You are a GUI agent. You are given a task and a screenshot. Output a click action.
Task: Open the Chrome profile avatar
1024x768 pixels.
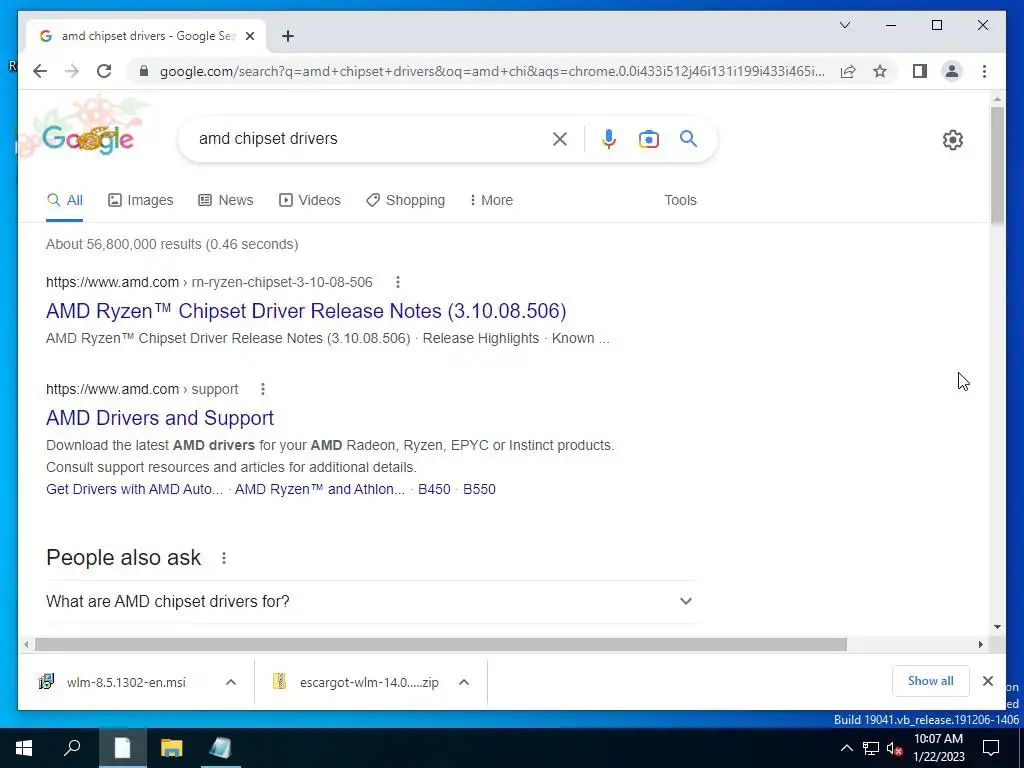point(952,71)
